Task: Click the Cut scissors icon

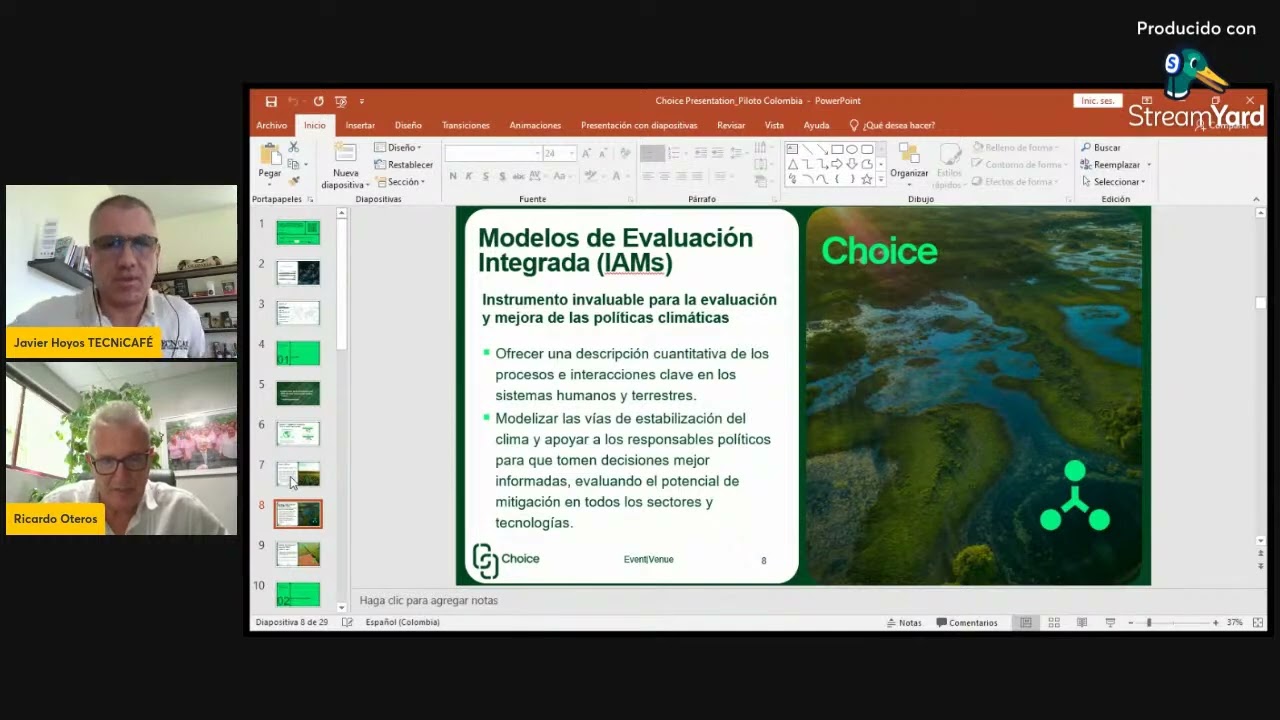Action: [x=293, y=147]
